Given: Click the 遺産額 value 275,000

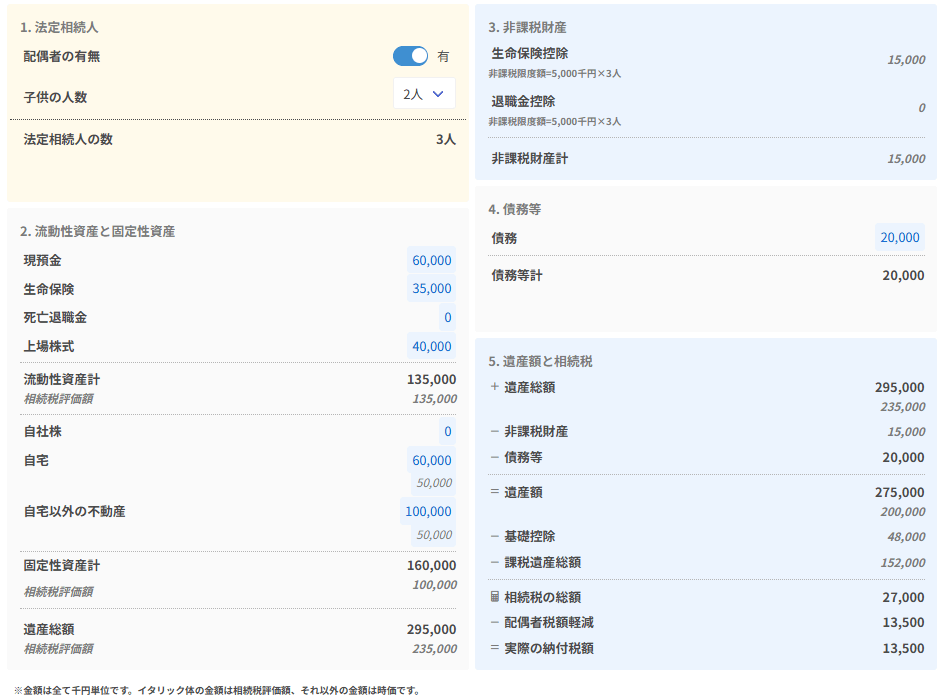Looking at the screenshot, I should click(x=899, y=492).
